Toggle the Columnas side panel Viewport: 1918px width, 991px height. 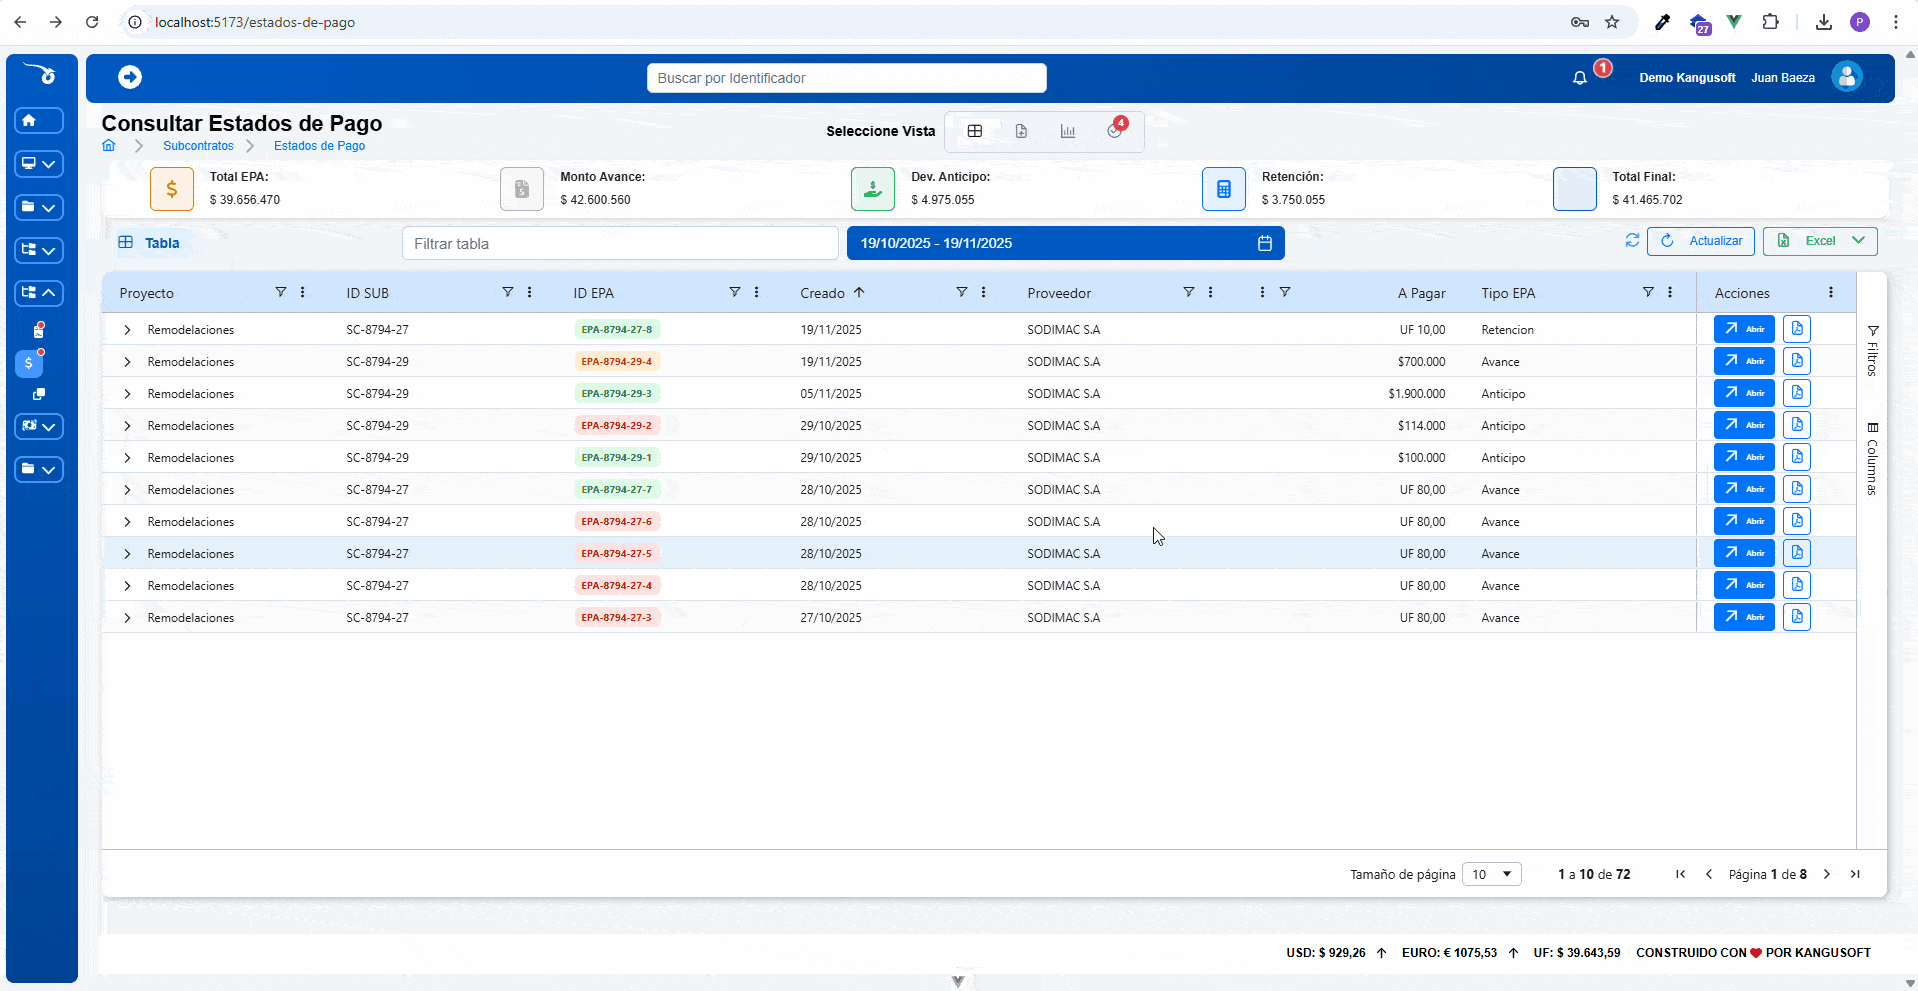click(x=1872, y=459)
